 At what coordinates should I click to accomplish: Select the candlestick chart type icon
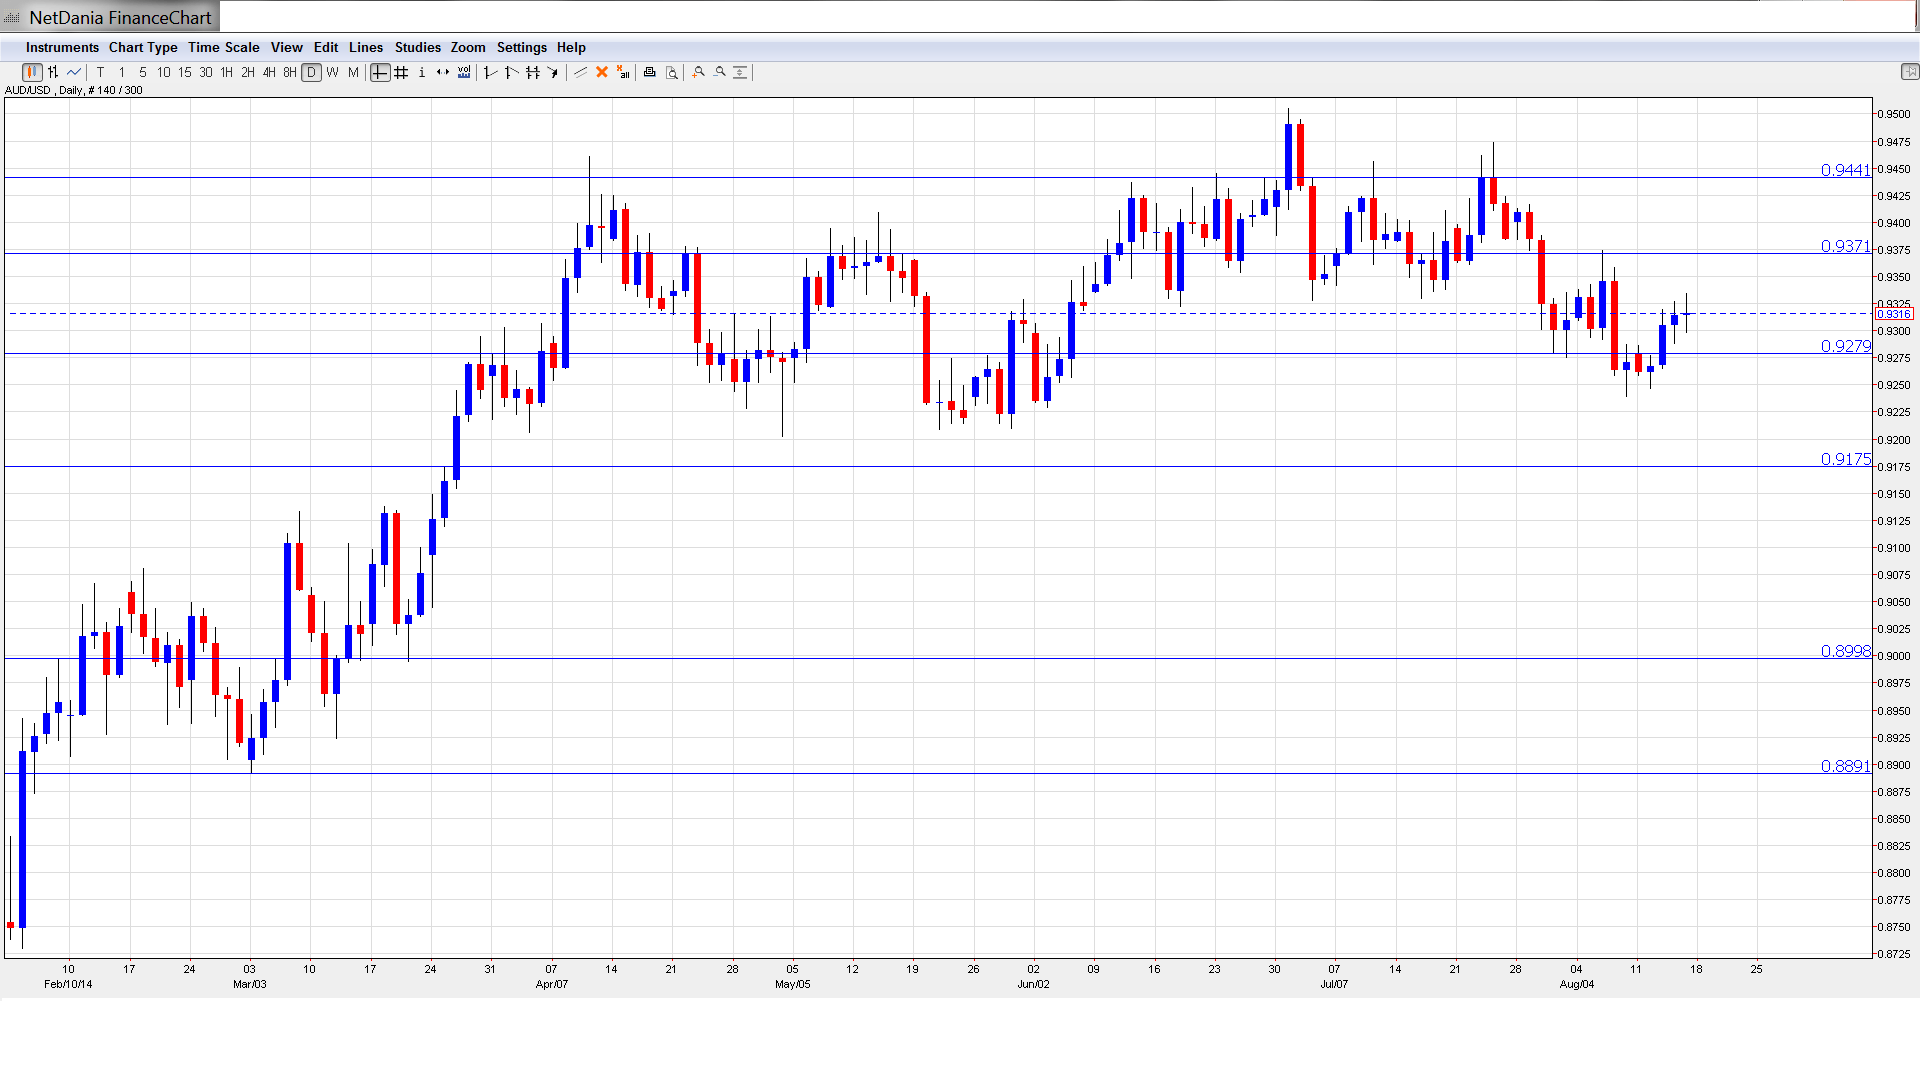(32, 72)
